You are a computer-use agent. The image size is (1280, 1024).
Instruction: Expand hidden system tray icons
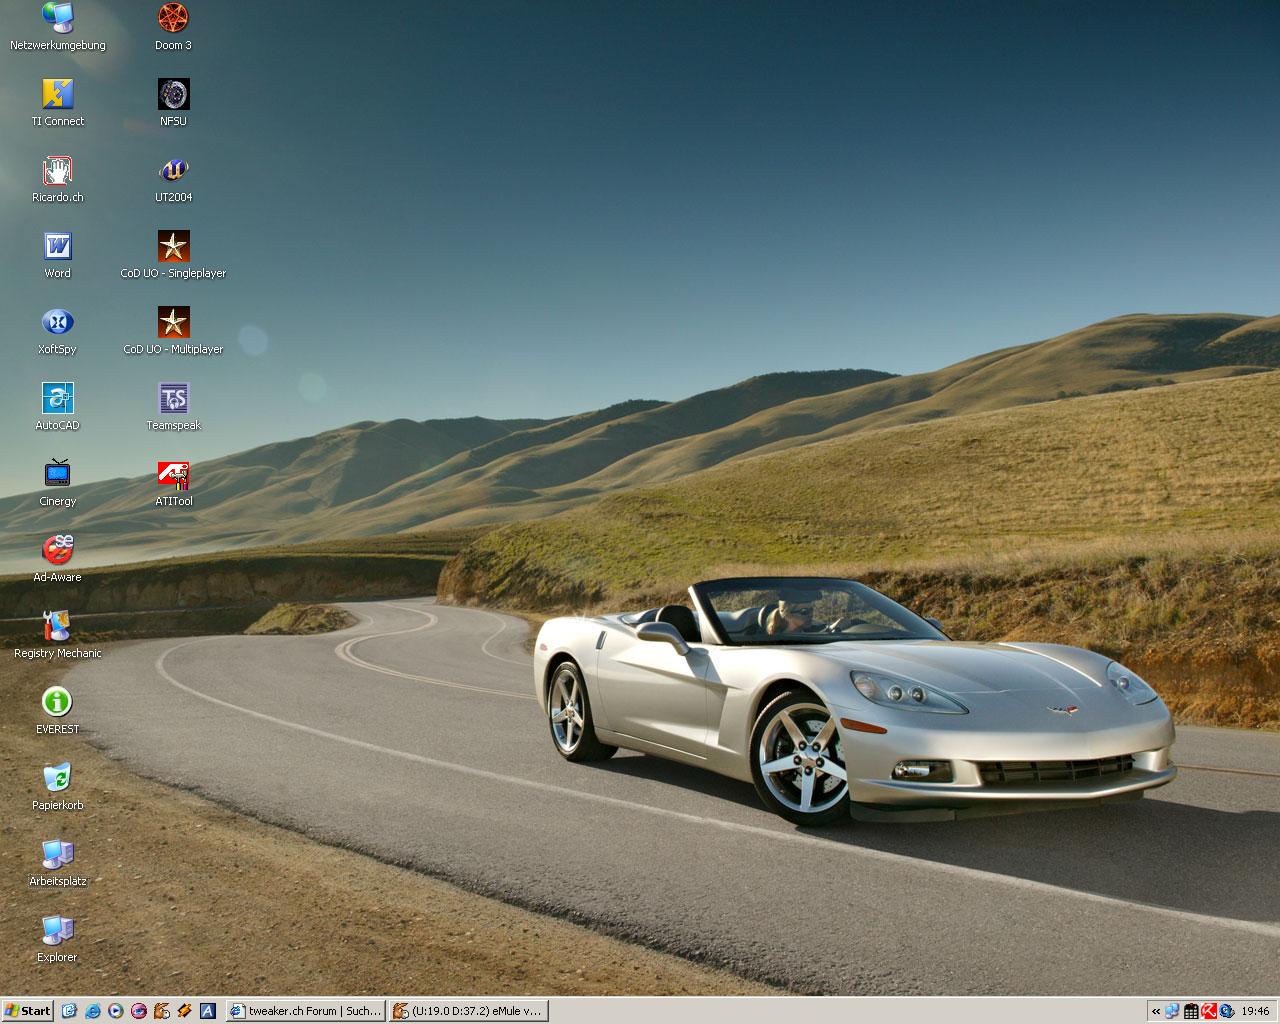click(1156, 1011)
